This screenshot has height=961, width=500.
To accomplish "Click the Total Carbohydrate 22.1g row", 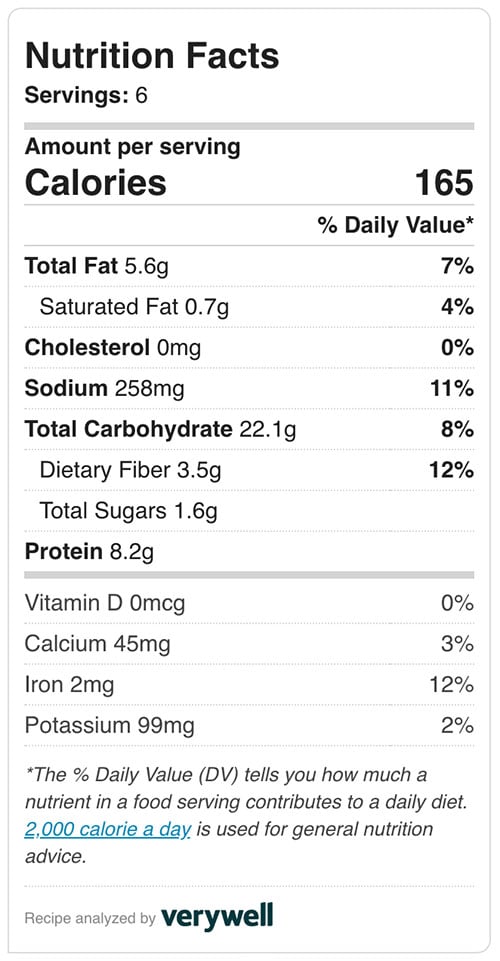I will [249, 429].
